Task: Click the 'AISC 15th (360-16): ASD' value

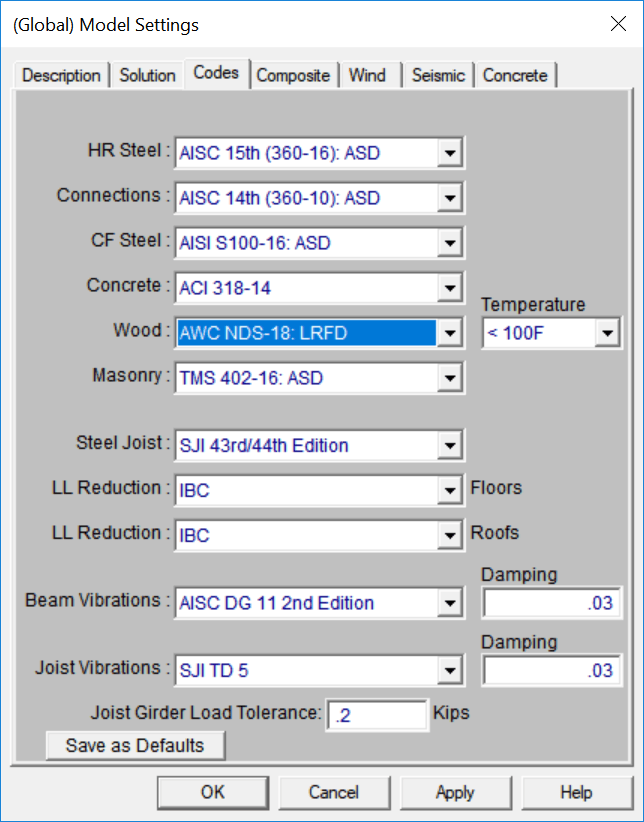Action: pos(280,153)
